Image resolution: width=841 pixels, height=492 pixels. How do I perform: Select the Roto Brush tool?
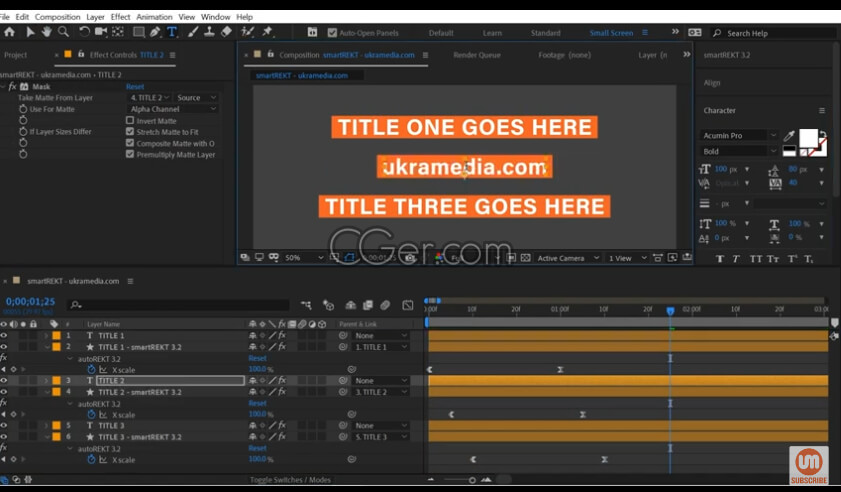247,32
